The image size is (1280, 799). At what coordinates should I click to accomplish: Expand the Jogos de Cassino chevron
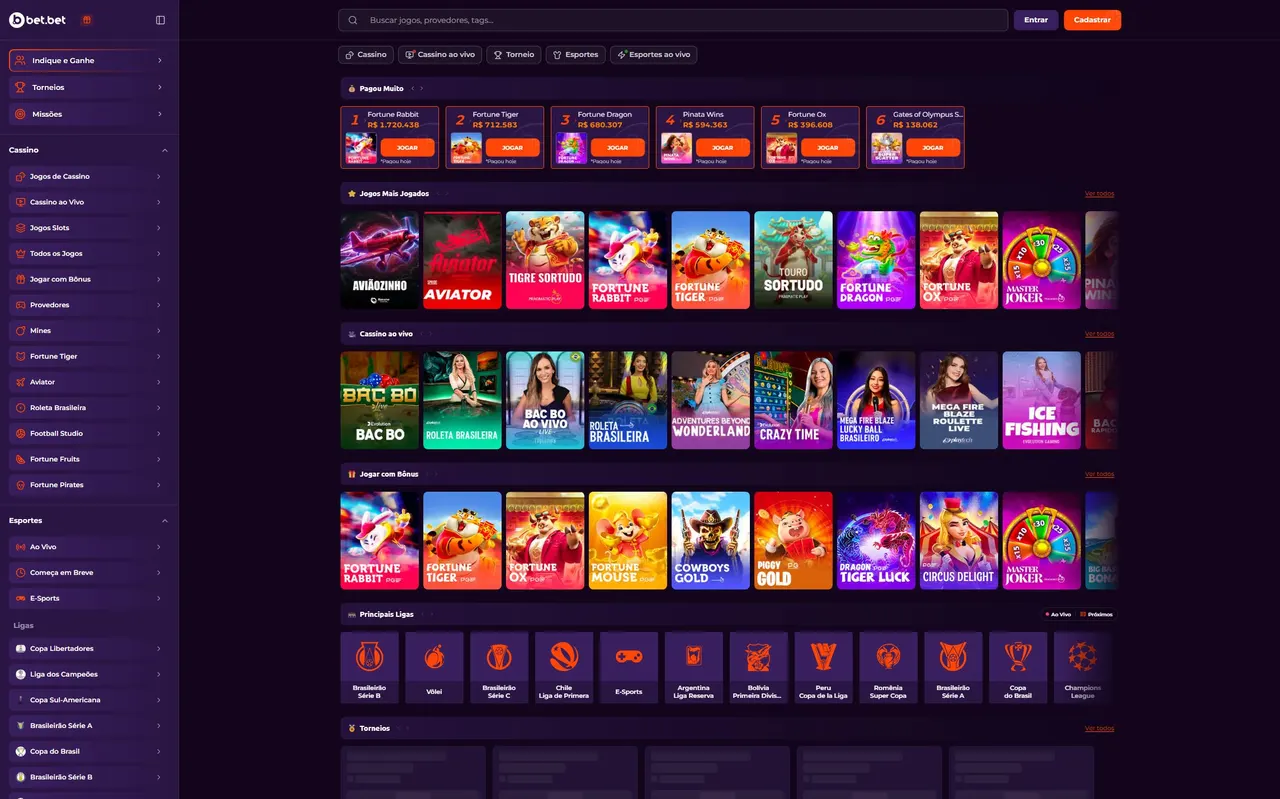tap(159, 177)
